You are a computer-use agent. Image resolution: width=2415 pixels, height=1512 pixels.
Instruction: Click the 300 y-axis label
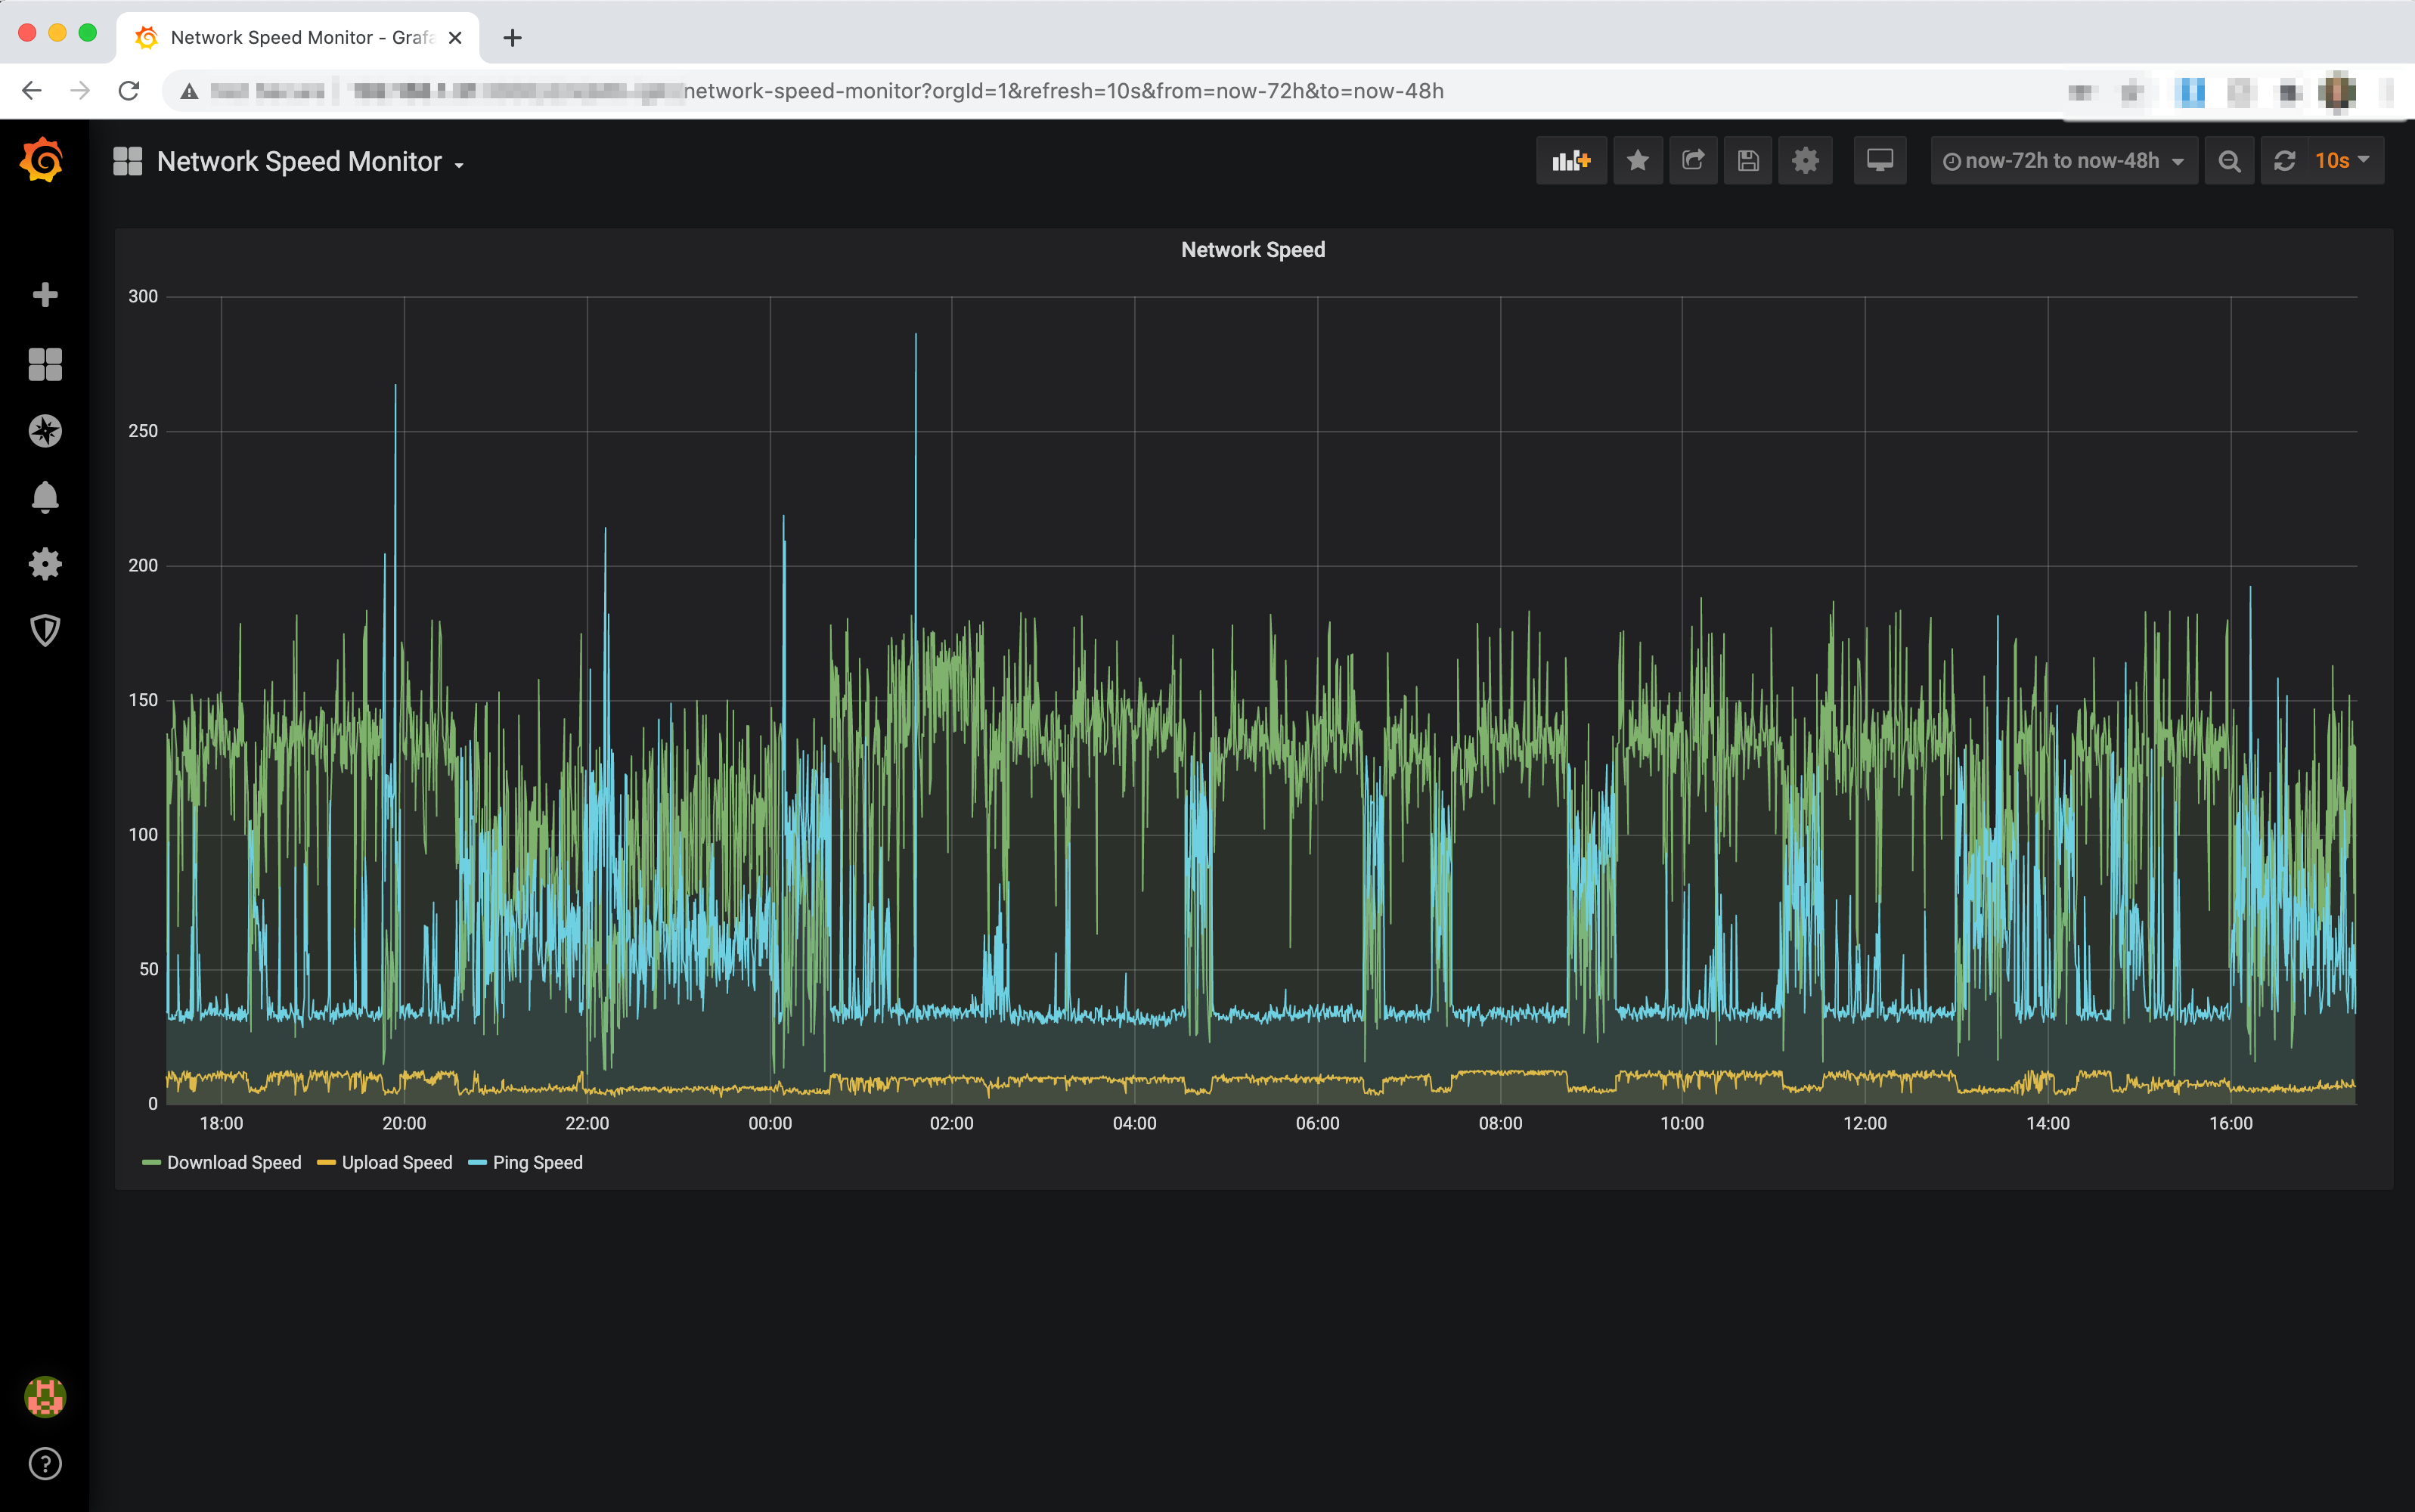click(x=143, y=296)
